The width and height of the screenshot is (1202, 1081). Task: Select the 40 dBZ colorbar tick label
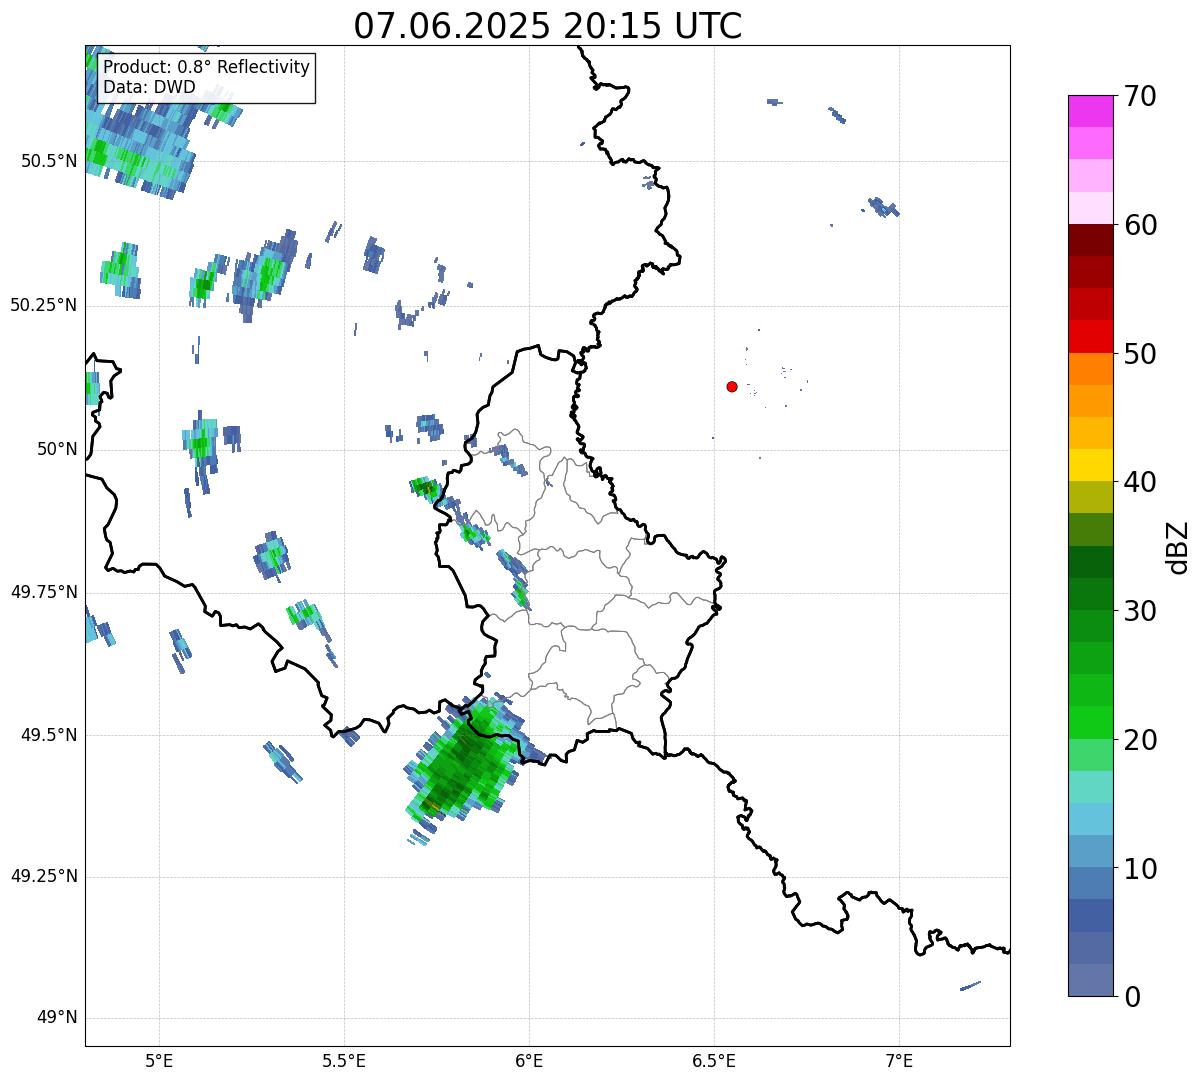tap(1139, 482)
